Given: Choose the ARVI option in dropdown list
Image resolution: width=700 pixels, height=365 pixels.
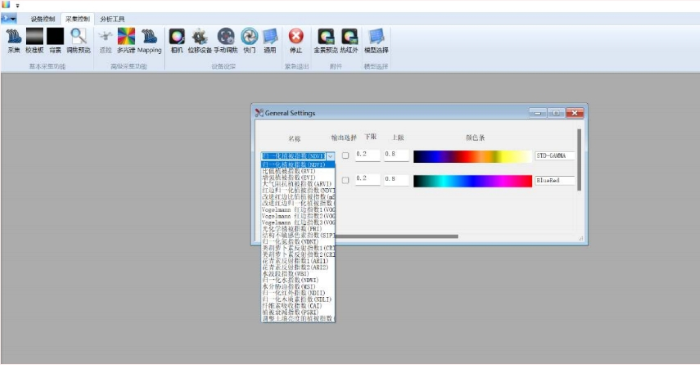Looking at the screenshot, I should (x=297, y=184).
